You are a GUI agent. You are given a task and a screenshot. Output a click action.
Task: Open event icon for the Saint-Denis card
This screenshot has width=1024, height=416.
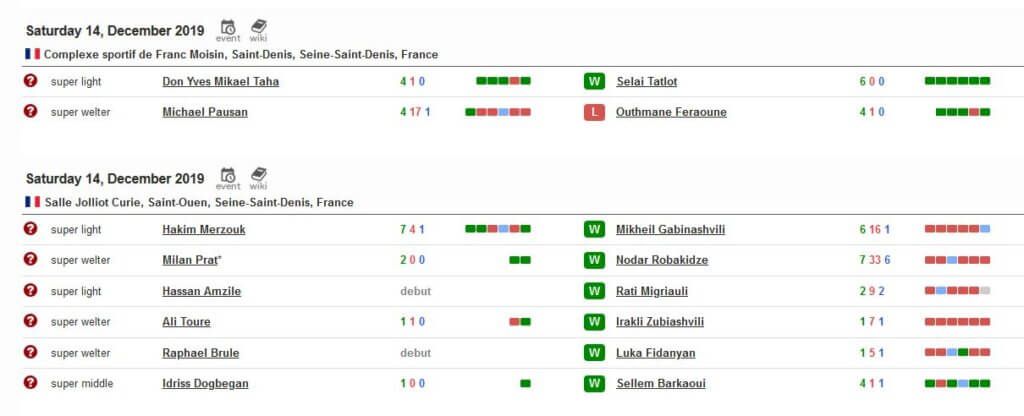(228, 31)
